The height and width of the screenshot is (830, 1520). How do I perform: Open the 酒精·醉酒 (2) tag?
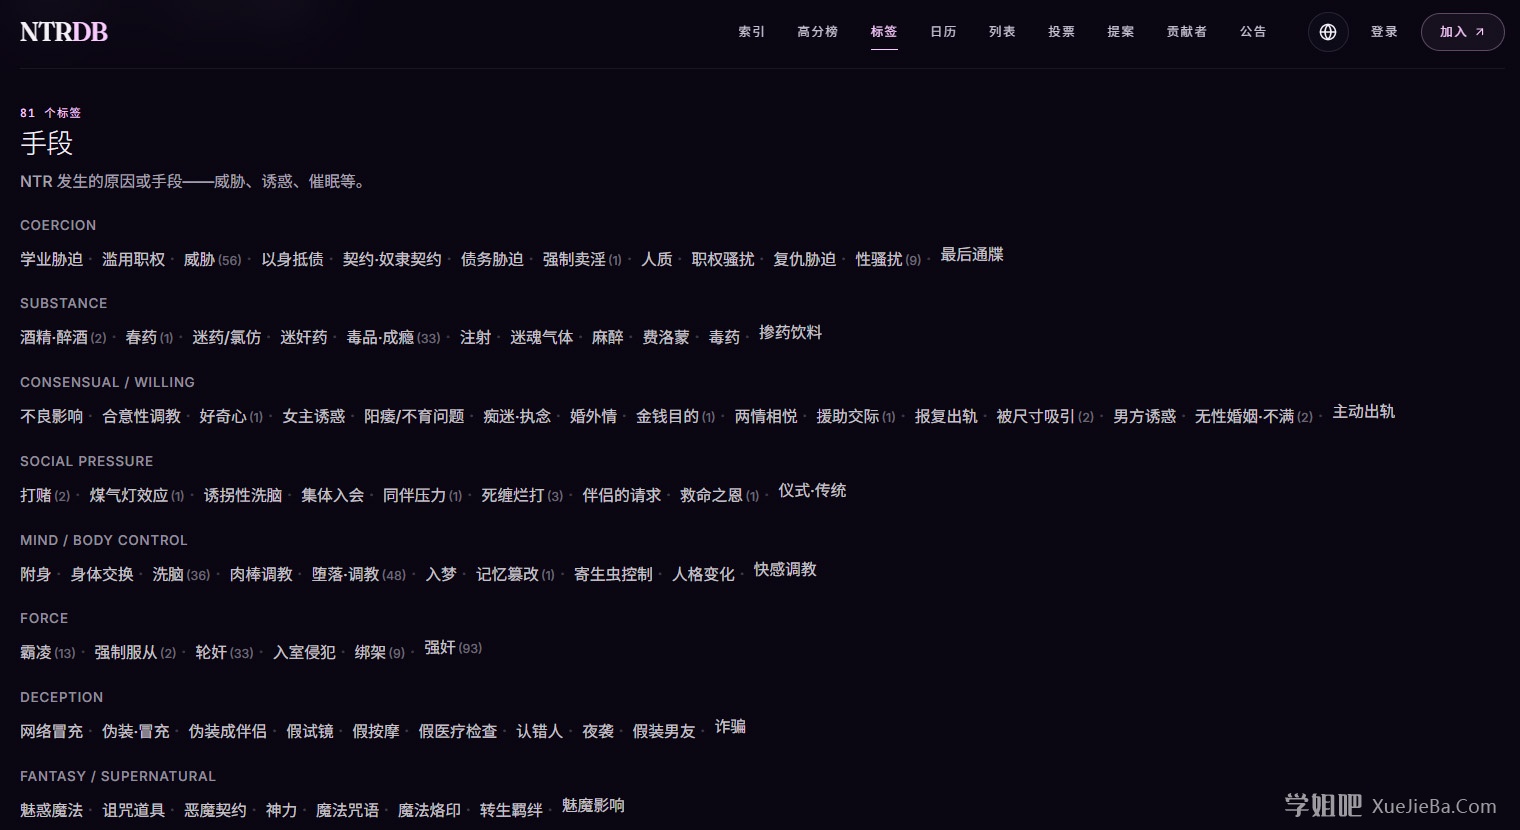(x=63, y=337)
